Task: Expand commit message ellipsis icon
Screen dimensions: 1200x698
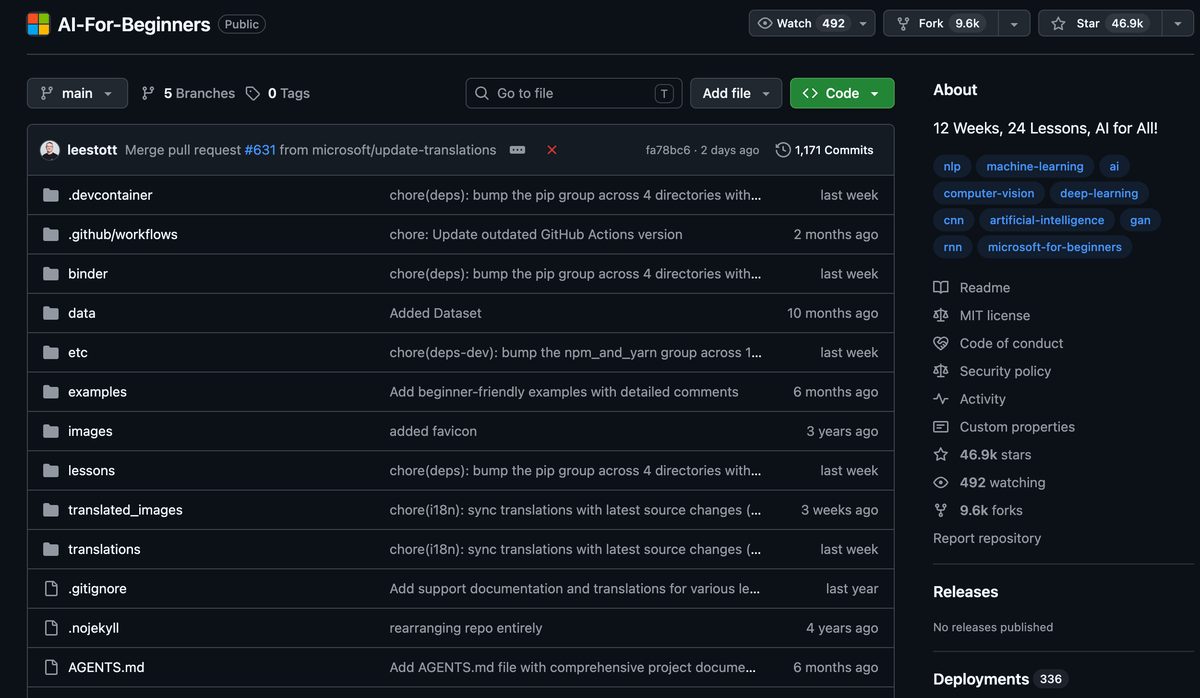Action: click(517, 150)
